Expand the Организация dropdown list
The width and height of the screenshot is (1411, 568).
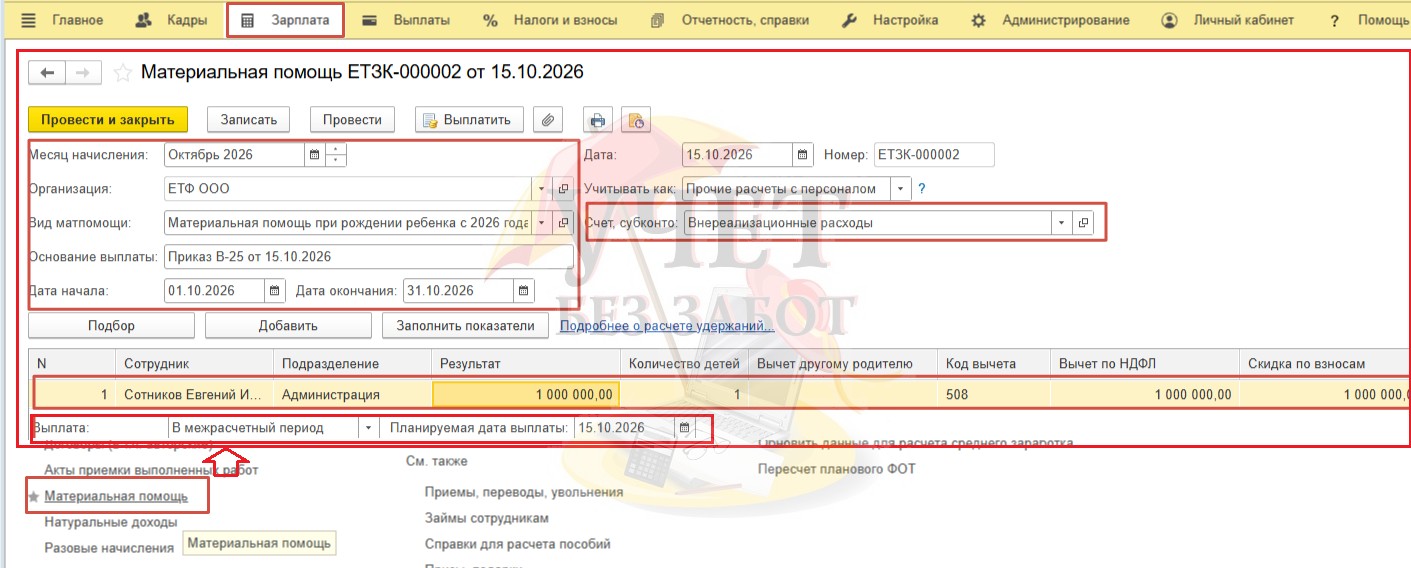(x=542, y=189)
